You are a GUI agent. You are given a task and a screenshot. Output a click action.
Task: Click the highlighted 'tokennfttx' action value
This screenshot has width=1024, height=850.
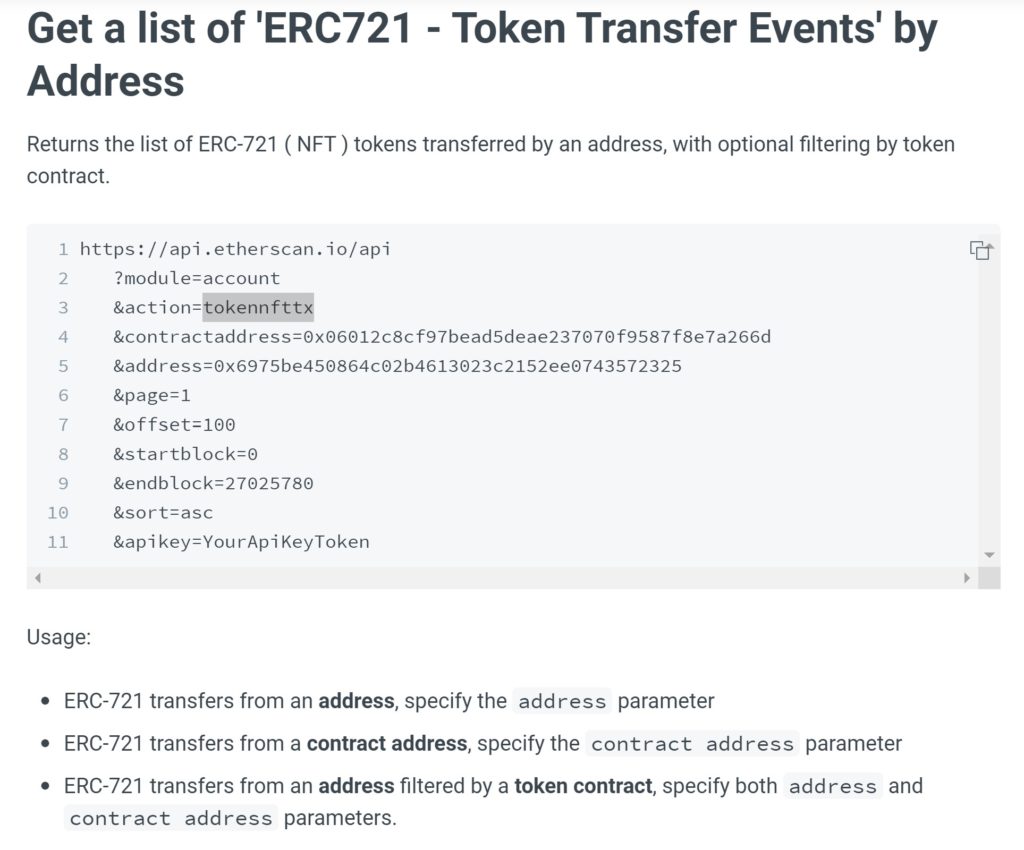[258, 307]
